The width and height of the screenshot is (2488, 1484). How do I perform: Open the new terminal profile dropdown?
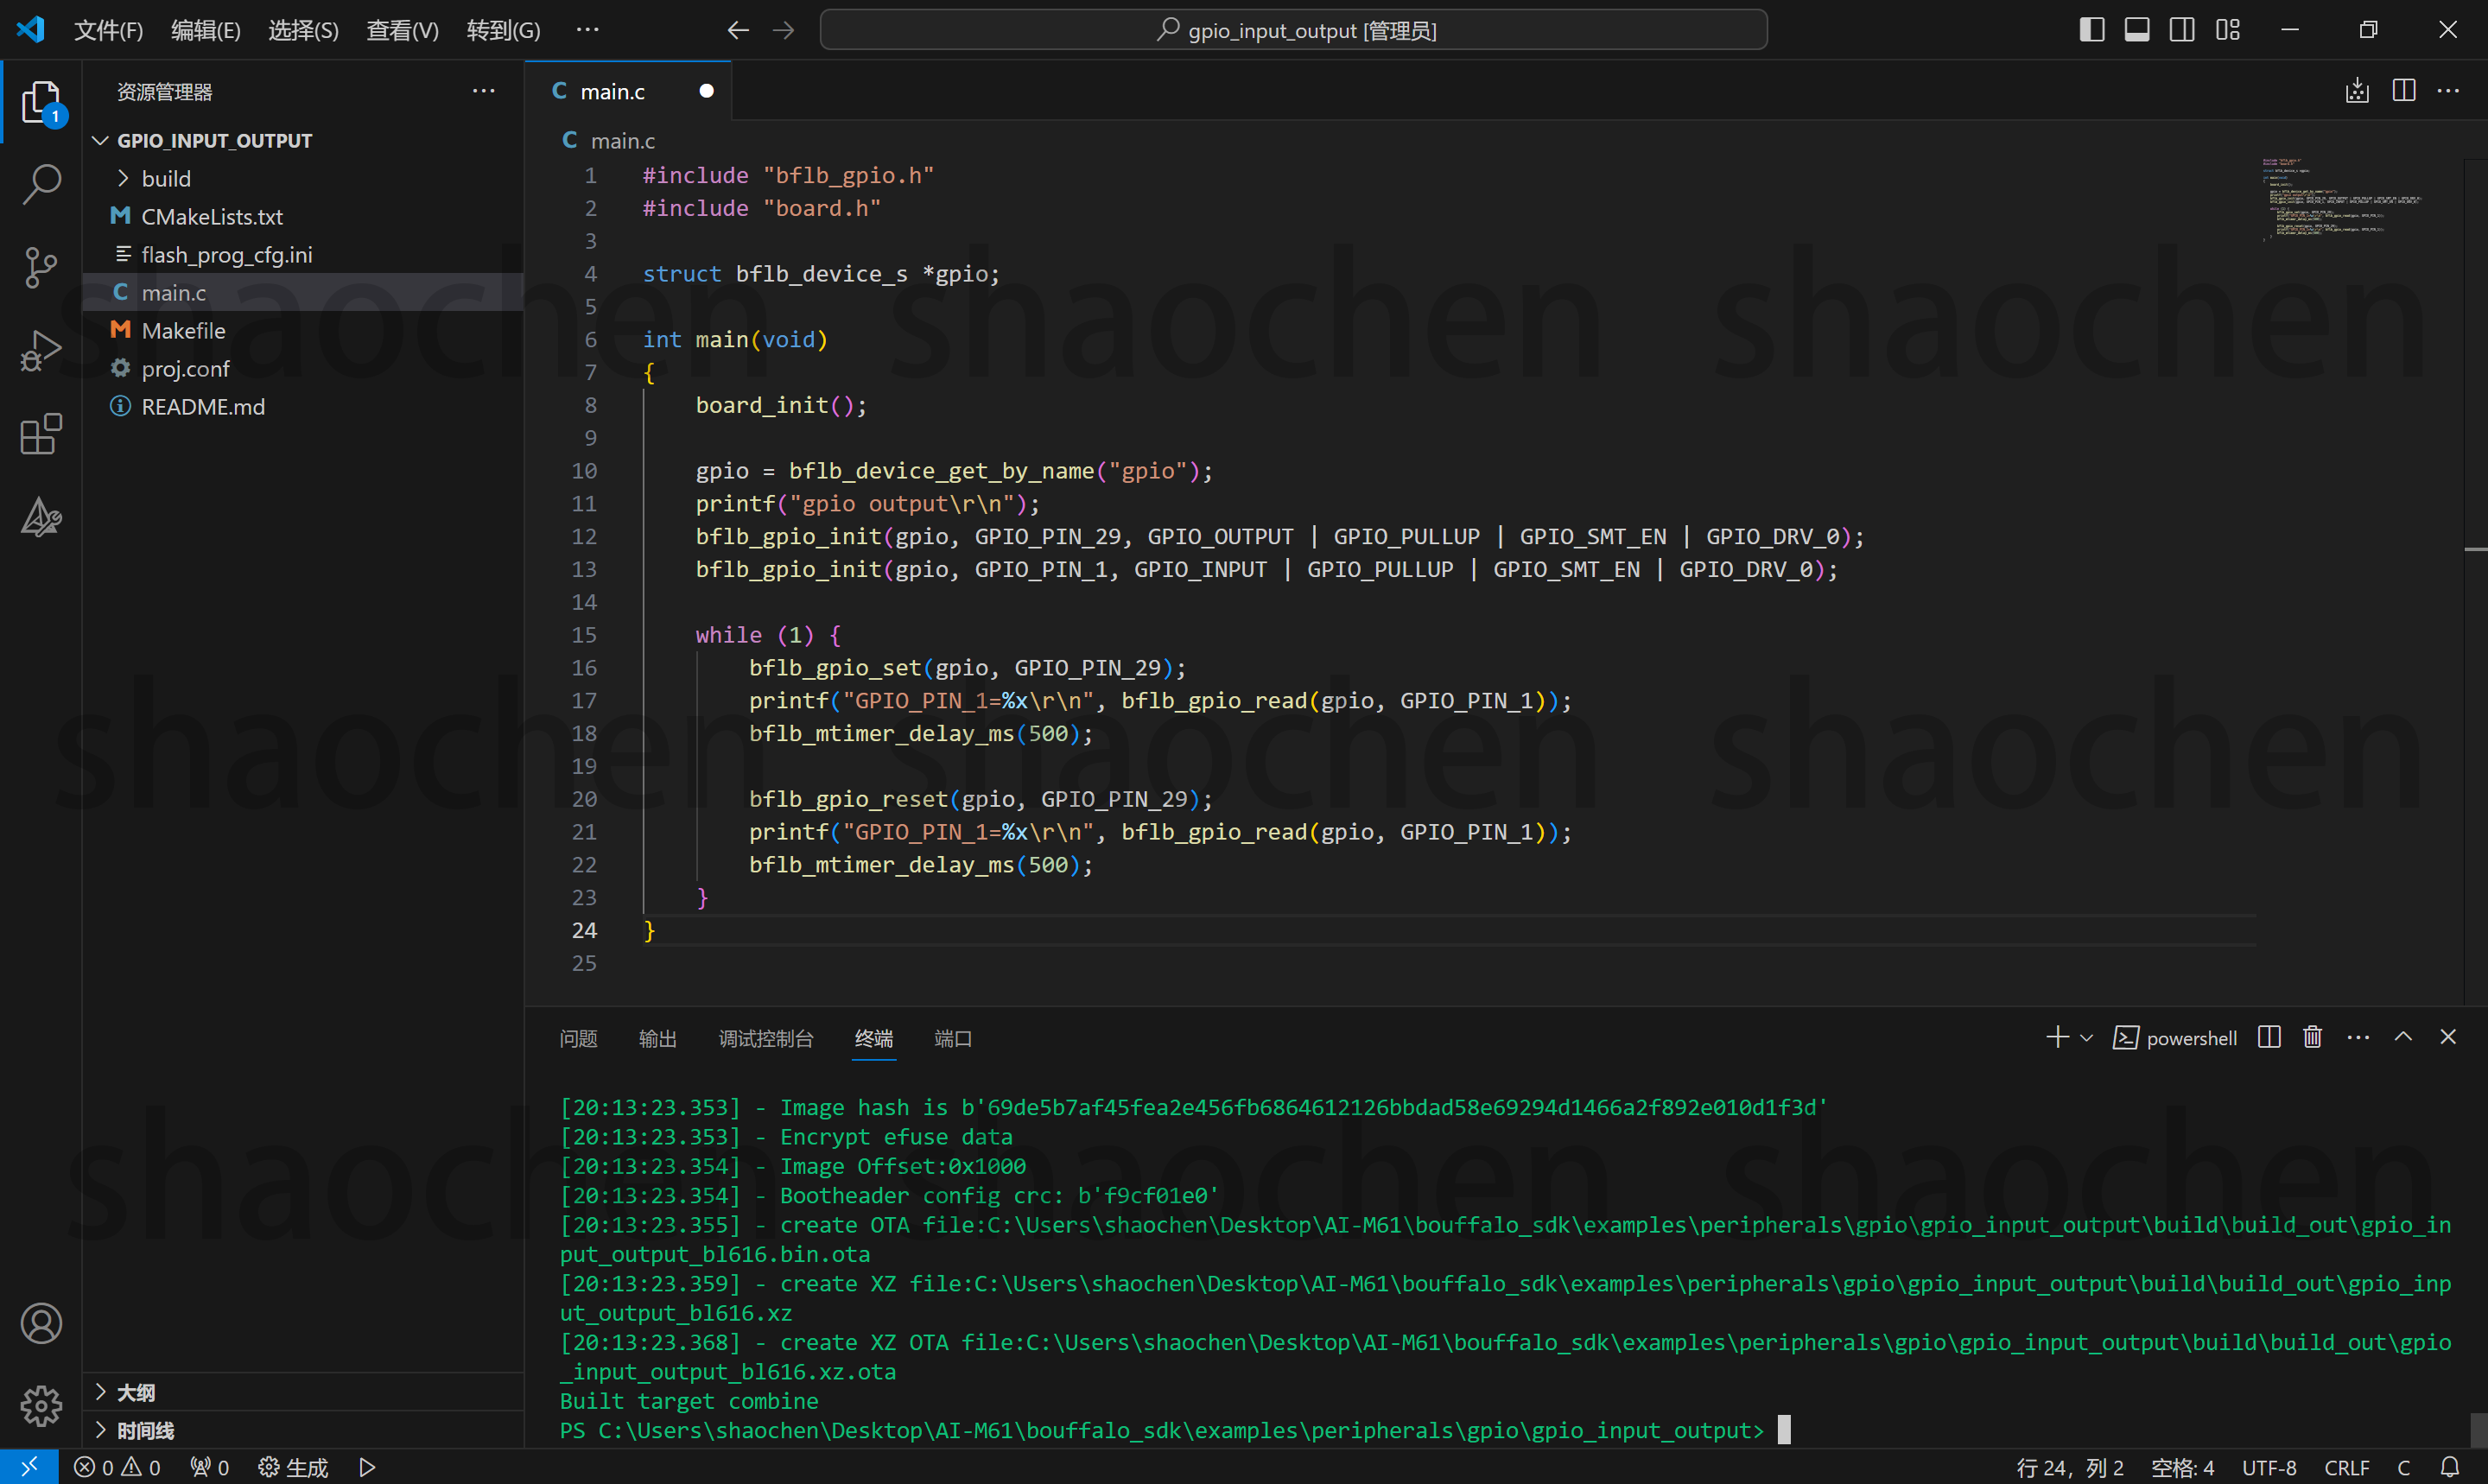click(x=2086, y=1038)
